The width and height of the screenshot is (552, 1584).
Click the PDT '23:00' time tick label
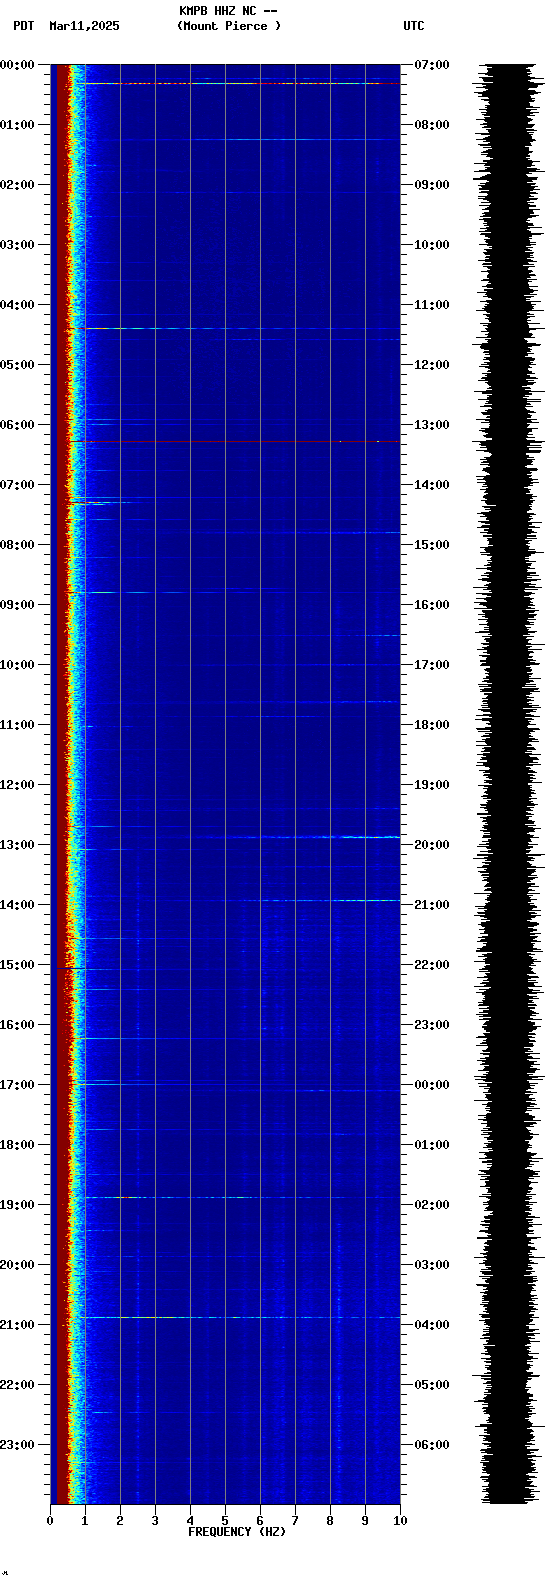(x=17, y=1445)
